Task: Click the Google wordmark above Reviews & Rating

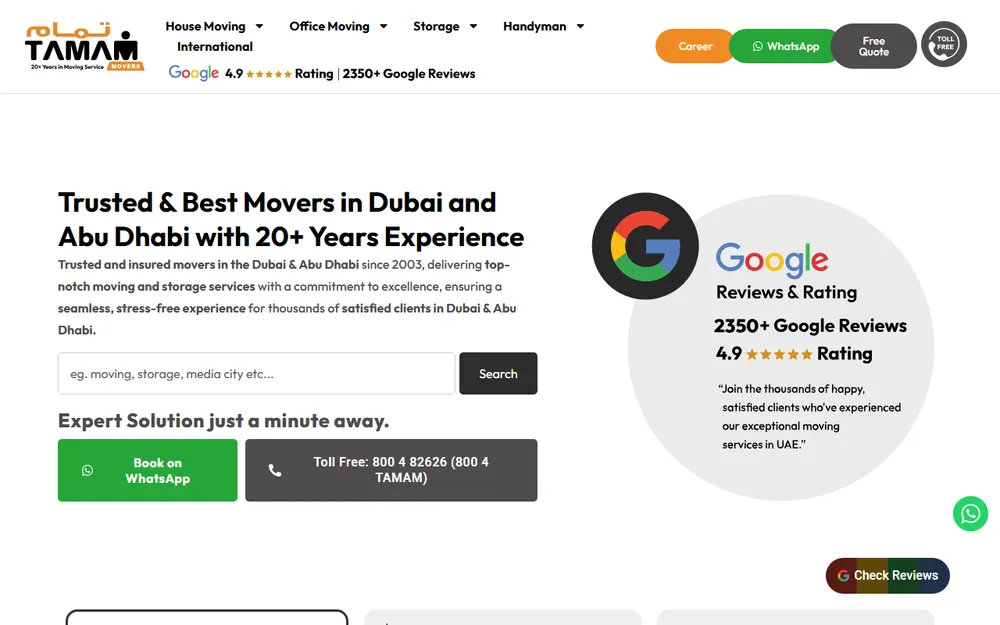Action: [x=772, y=260]
